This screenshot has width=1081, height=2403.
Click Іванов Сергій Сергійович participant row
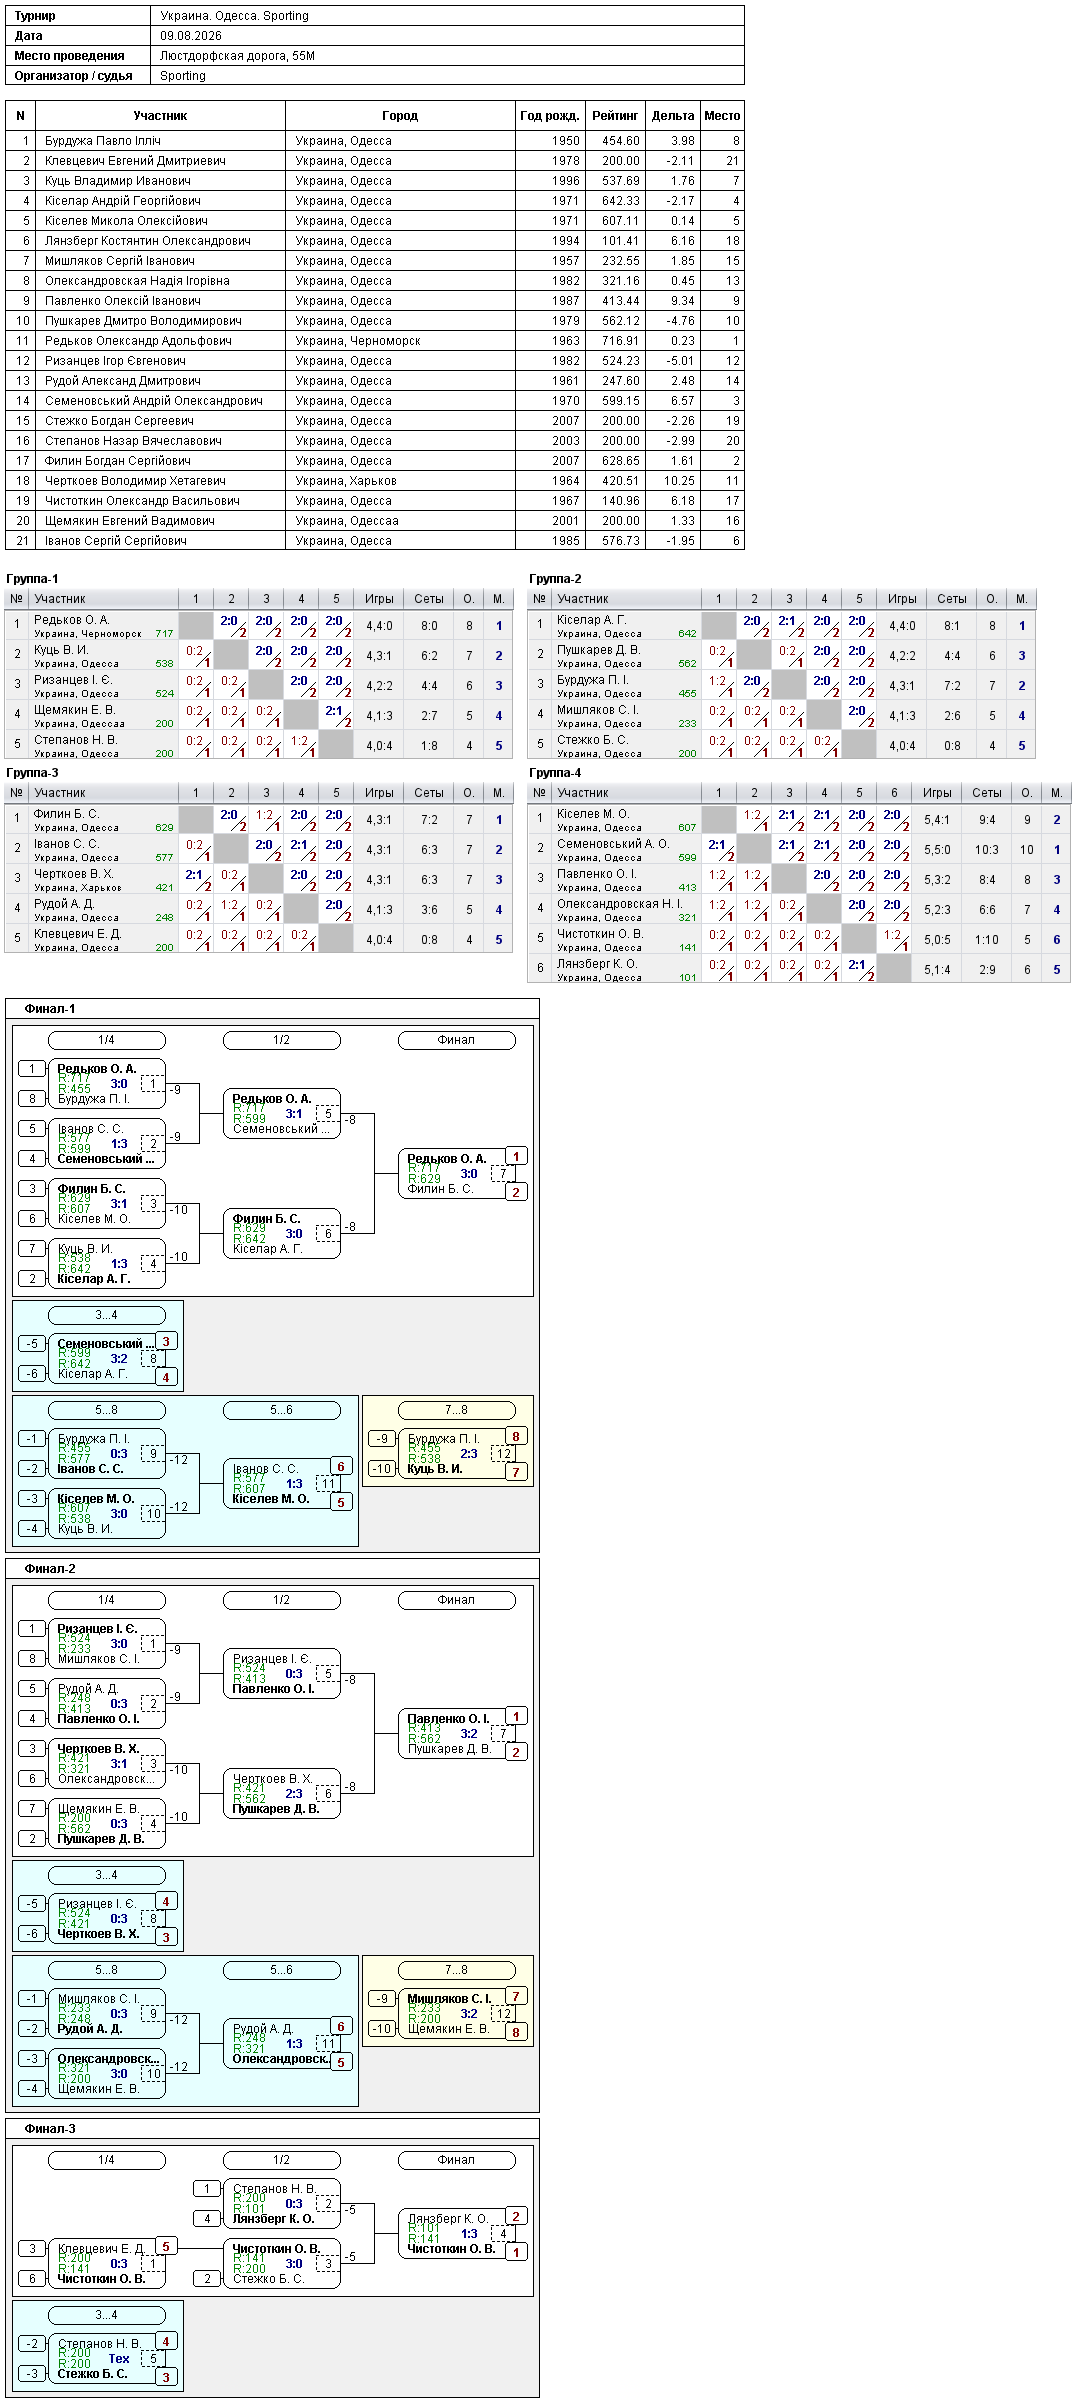375,541
